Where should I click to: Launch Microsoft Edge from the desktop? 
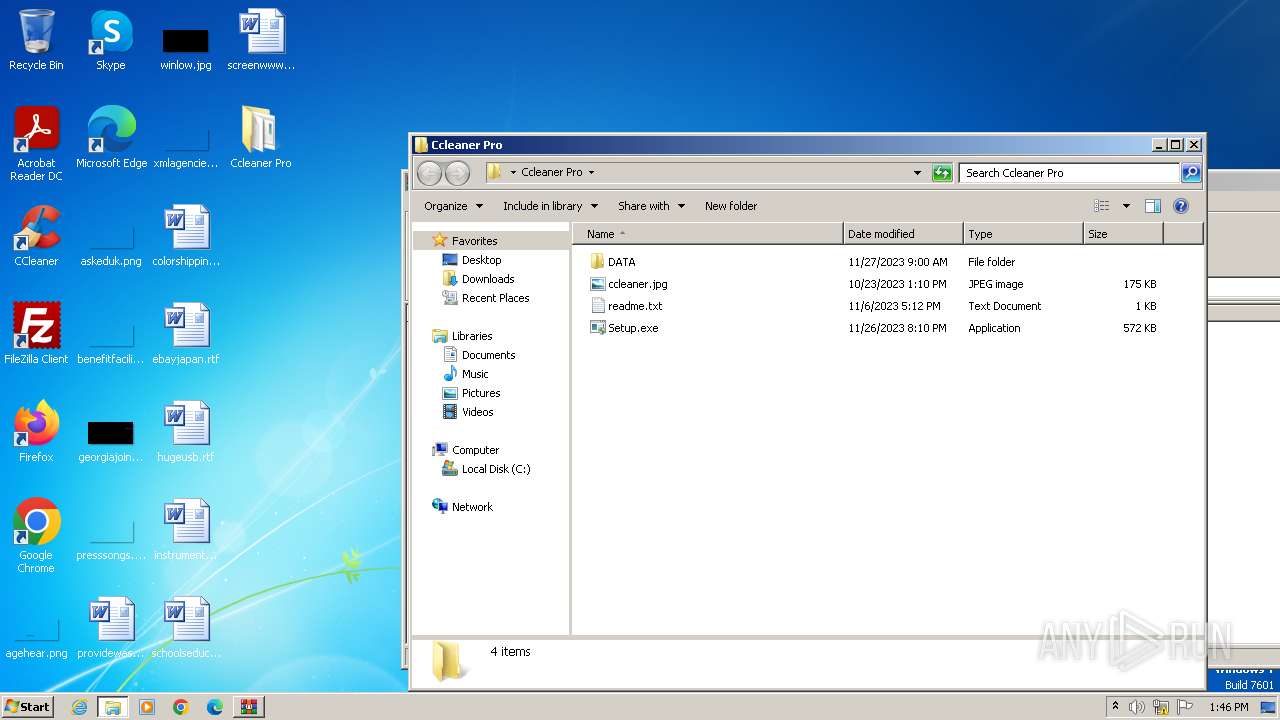tap(111, 138)
